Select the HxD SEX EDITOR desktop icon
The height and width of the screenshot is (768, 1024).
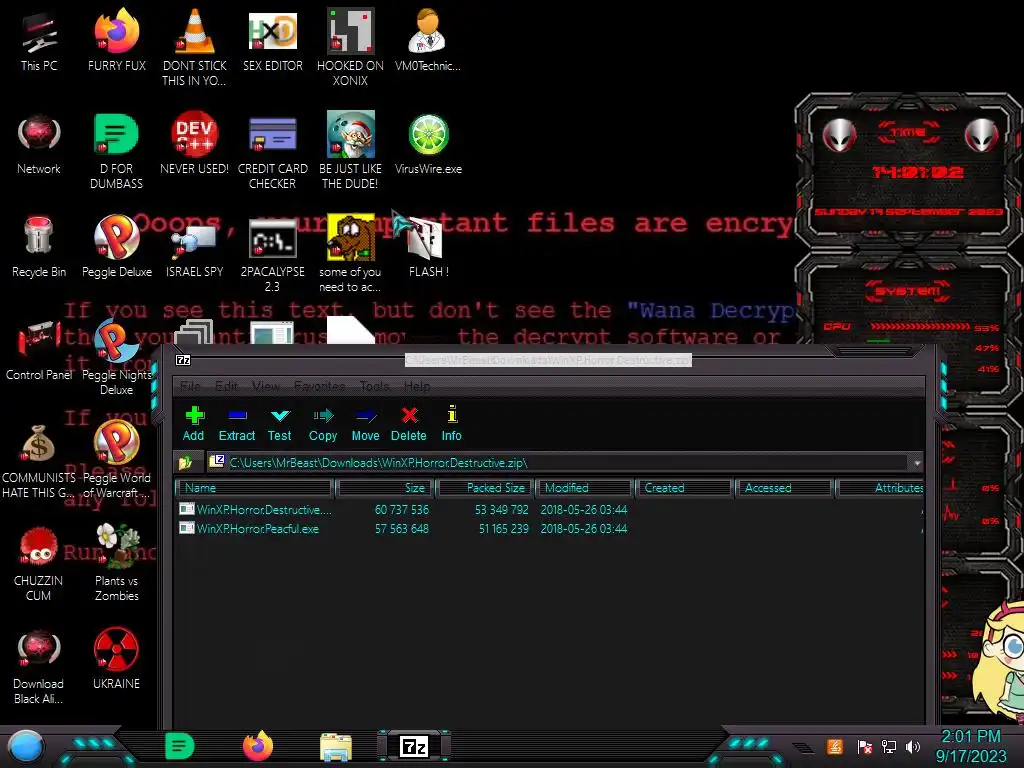click(273, 40)
